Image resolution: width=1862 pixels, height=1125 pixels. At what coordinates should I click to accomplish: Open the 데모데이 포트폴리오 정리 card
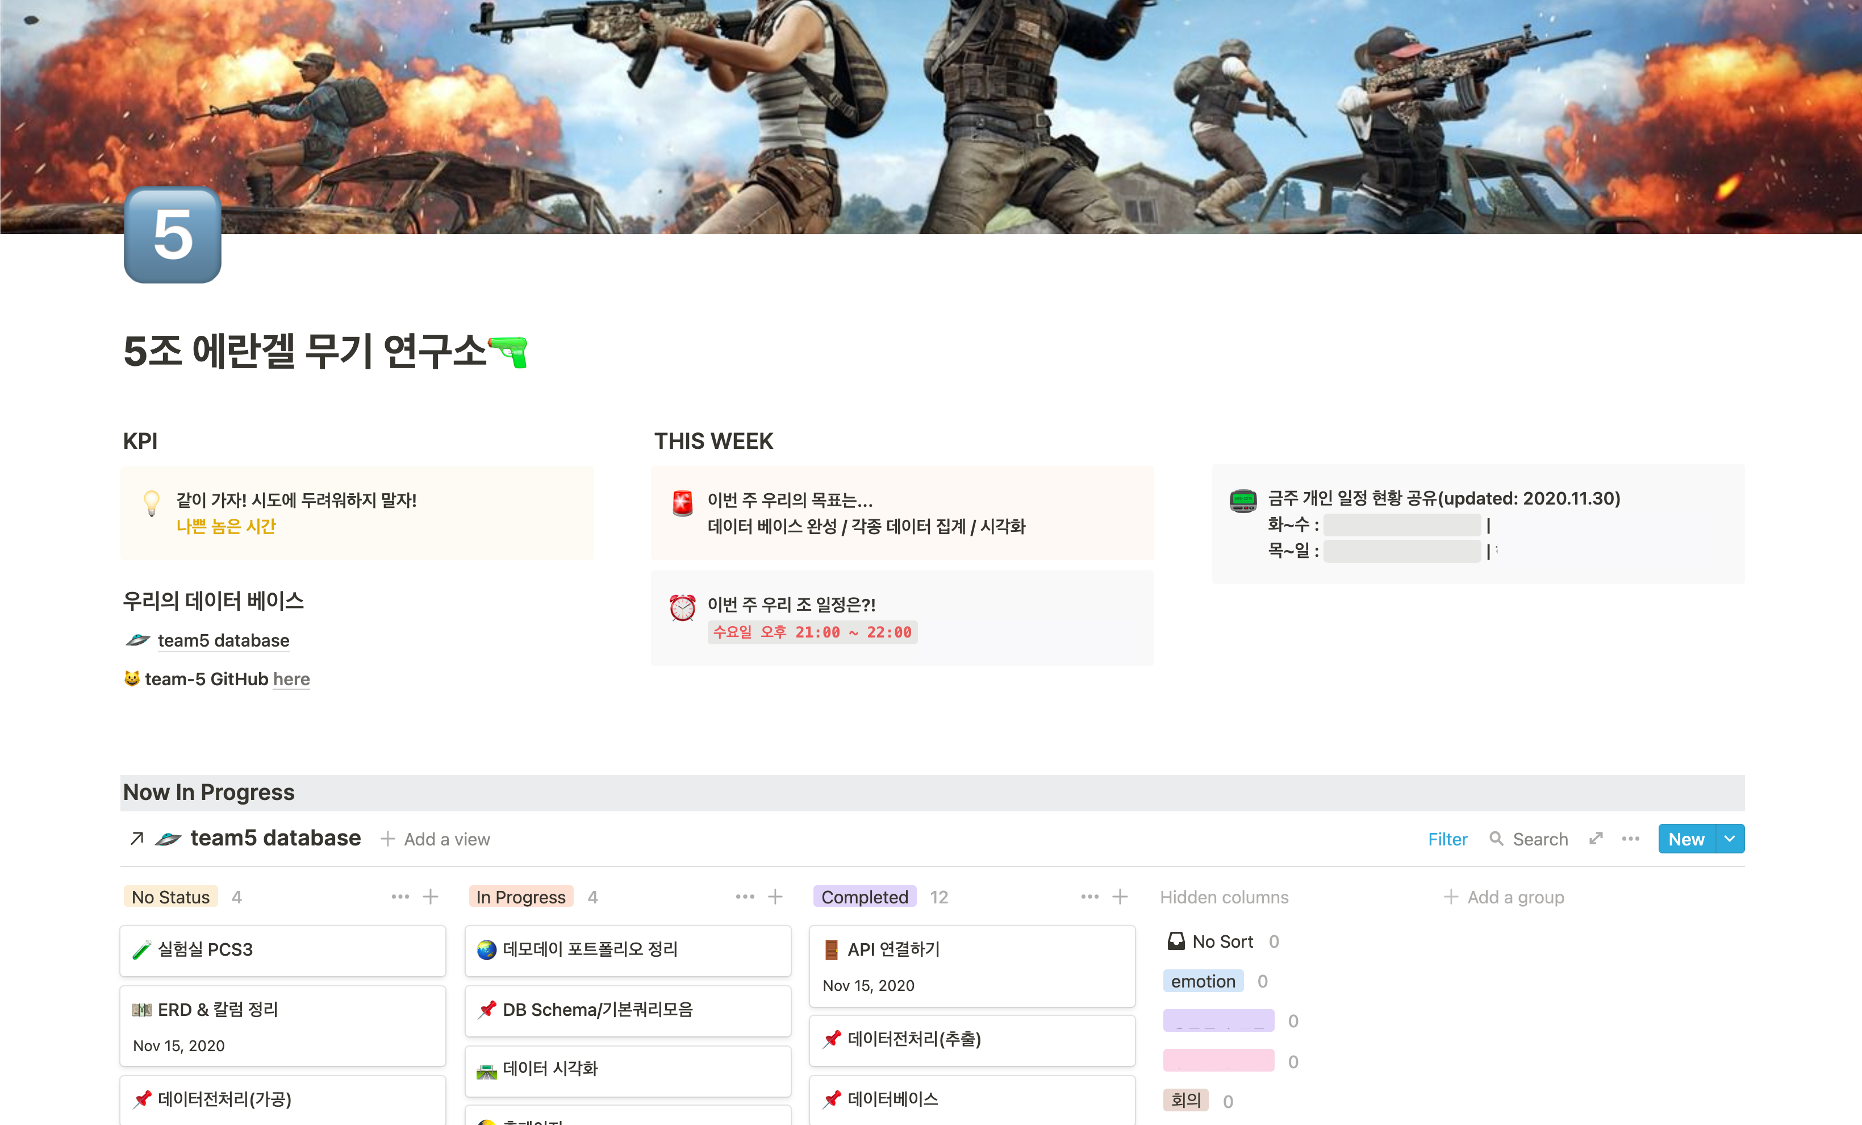coord(628,950)
